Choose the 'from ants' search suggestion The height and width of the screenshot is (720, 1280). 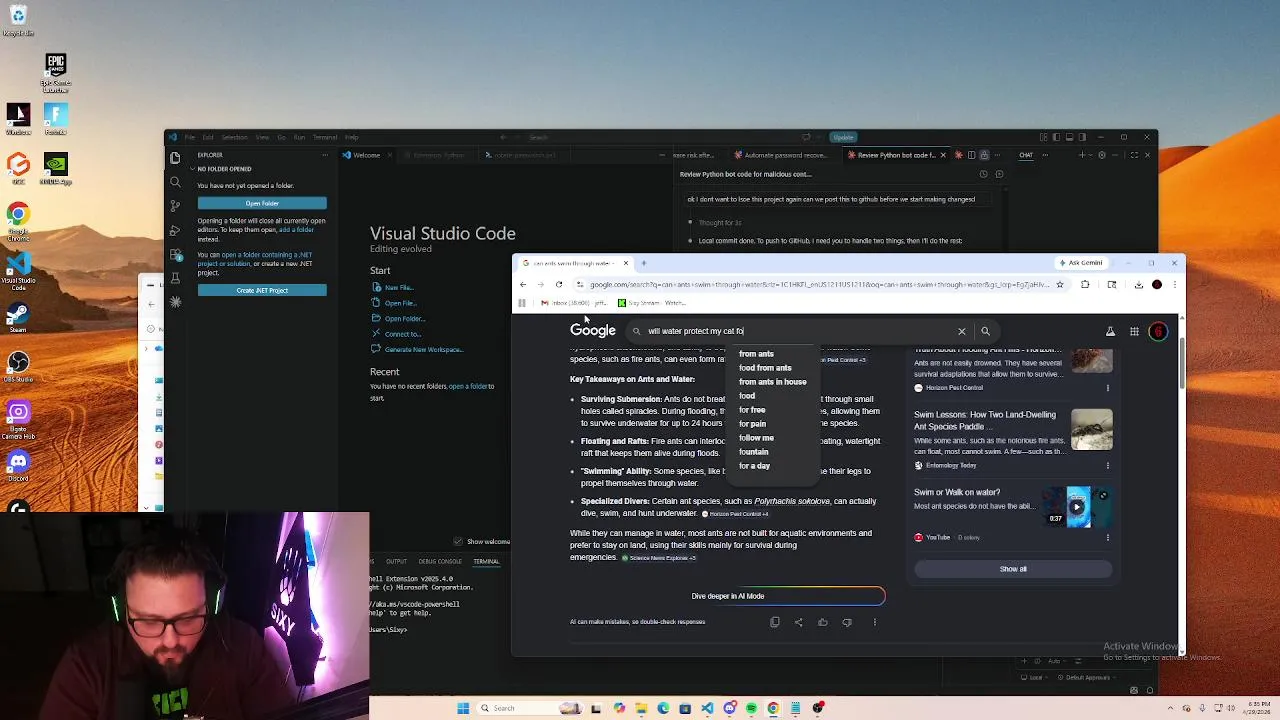[x=756, y=354]
